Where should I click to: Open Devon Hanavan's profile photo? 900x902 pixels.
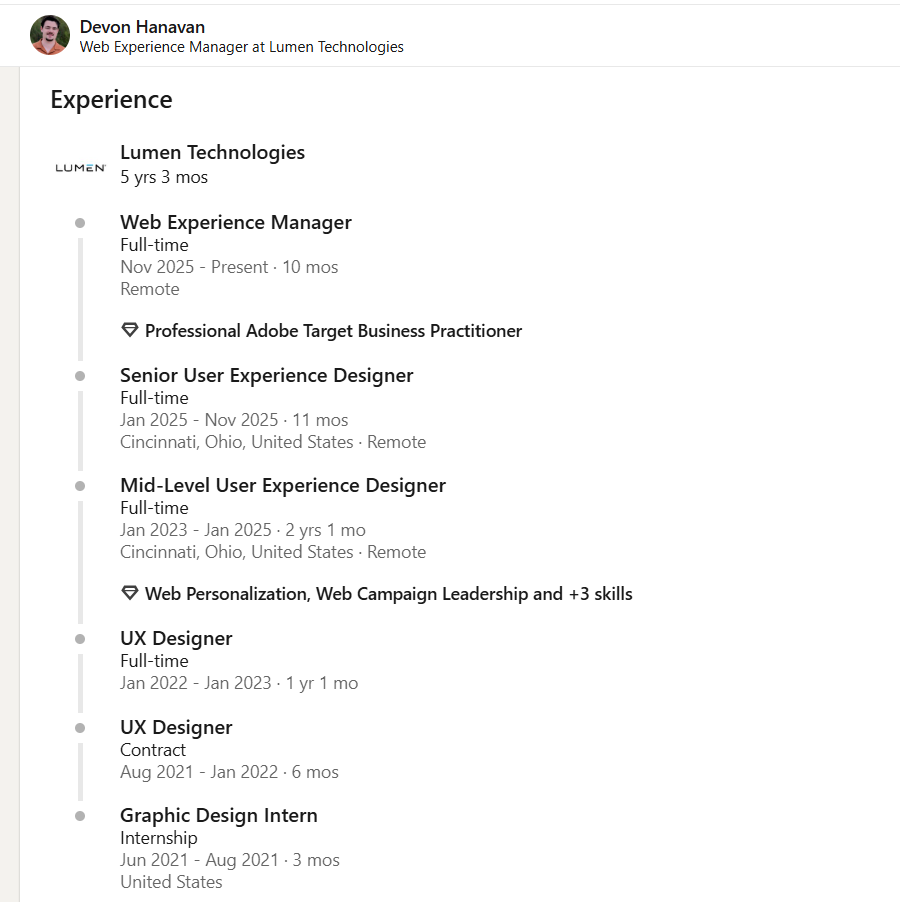click(50, 35)
